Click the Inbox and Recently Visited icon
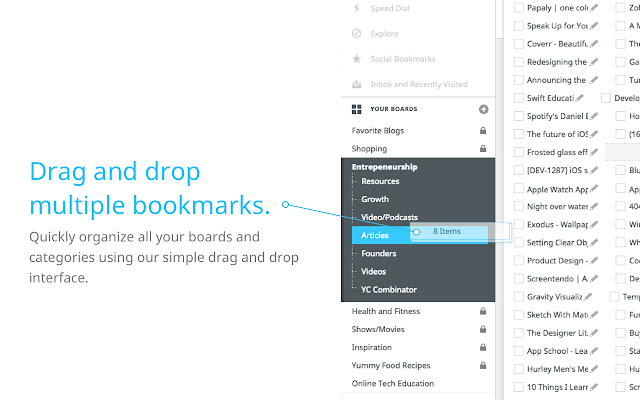This screenshot has width=640, height=400. (356, 84)
